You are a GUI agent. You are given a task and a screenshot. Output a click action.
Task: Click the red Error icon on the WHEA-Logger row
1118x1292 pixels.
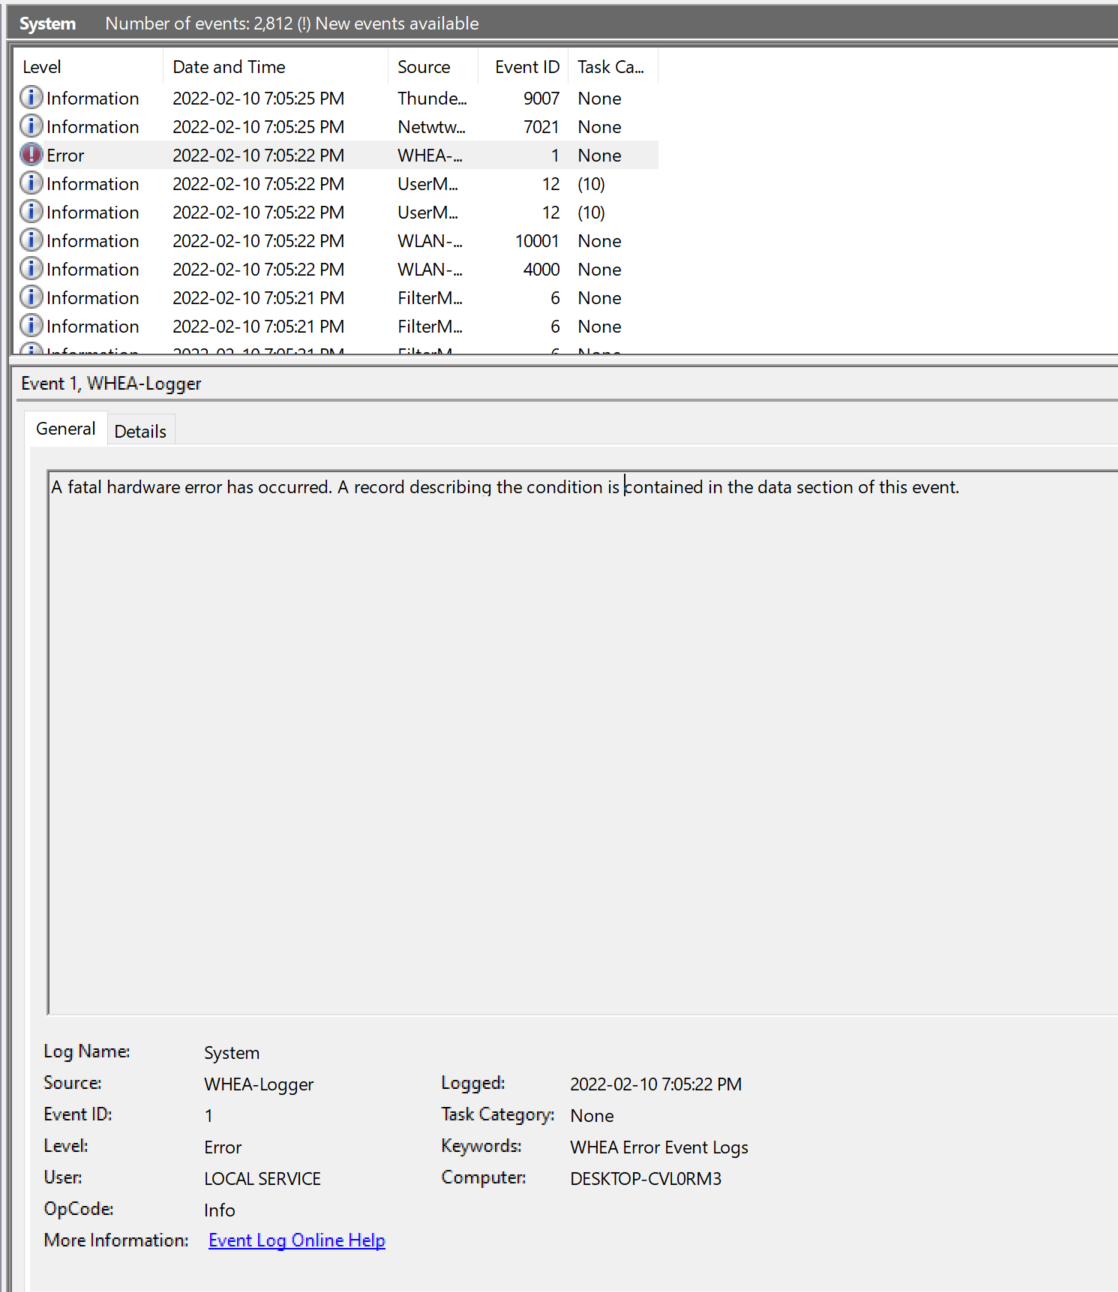31,155
